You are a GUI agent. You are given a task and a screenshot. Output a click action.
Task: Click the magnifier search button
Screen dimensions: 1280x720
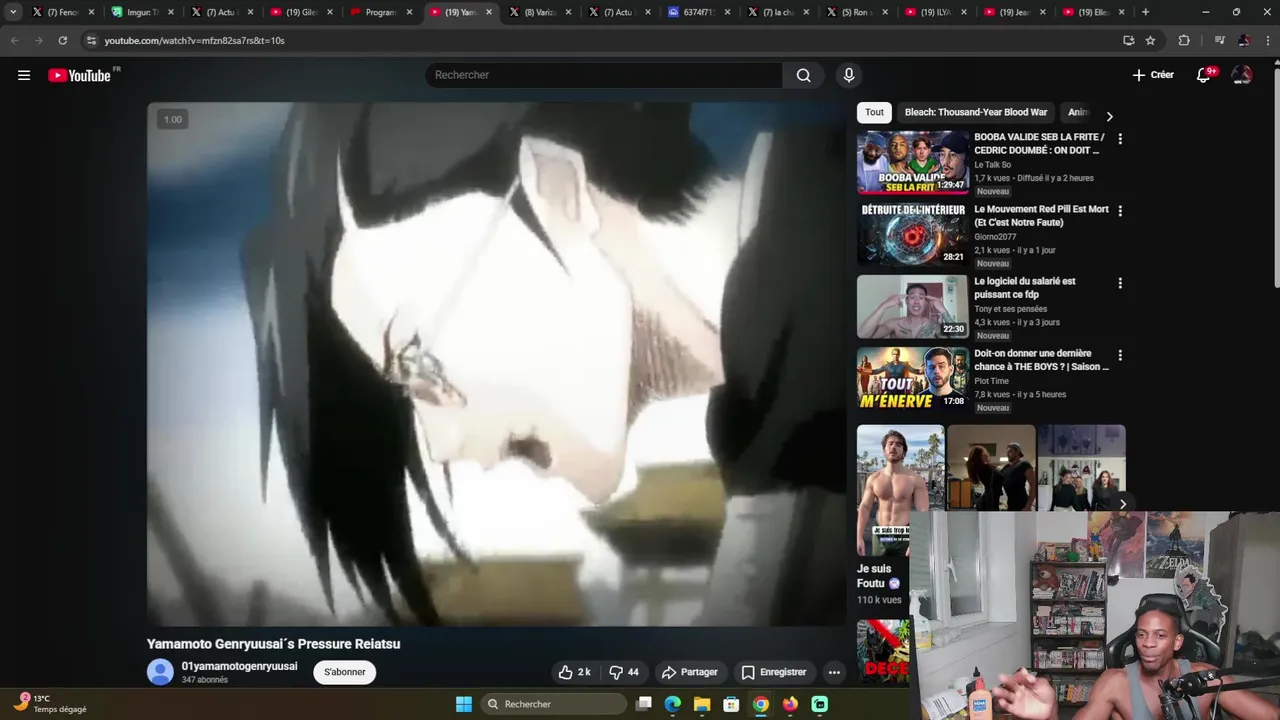pyautogui.click(x=803, y=75)
